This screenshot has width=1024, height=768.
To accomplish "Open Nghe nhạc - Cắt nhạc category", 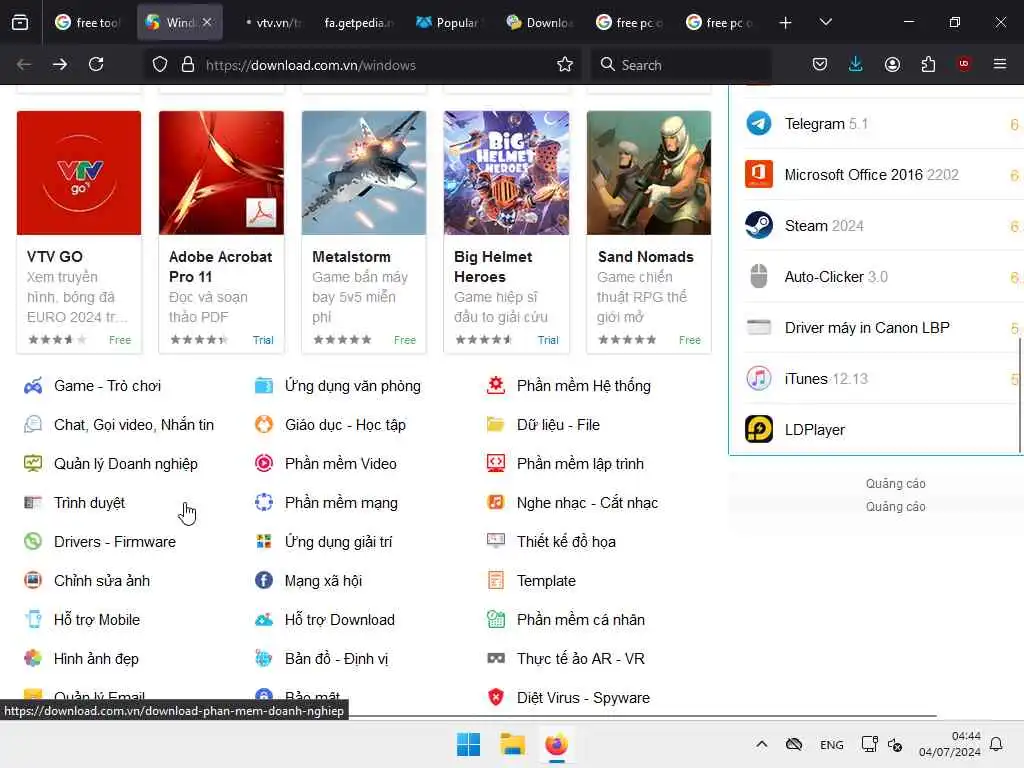I will click(587, 503).
